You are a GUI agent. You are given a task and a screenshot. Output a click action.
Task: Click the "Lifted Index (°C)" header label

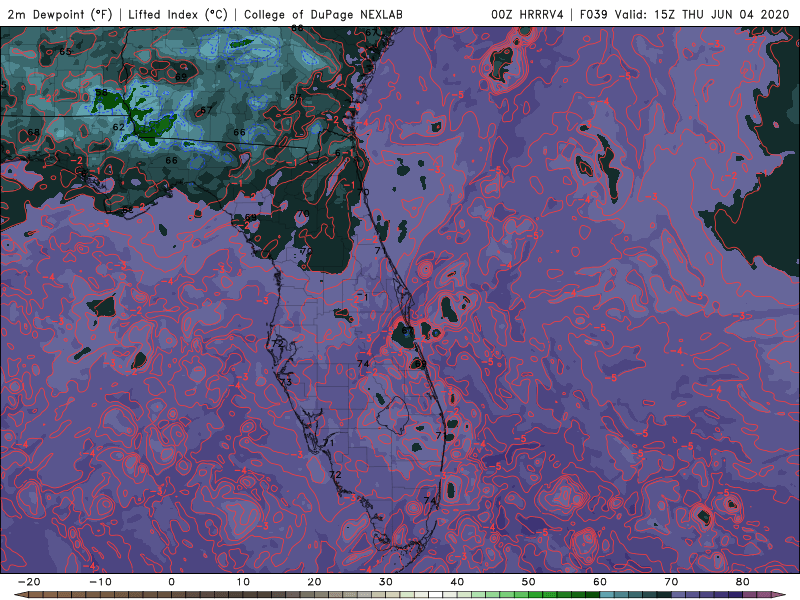(x=178, y=14)
